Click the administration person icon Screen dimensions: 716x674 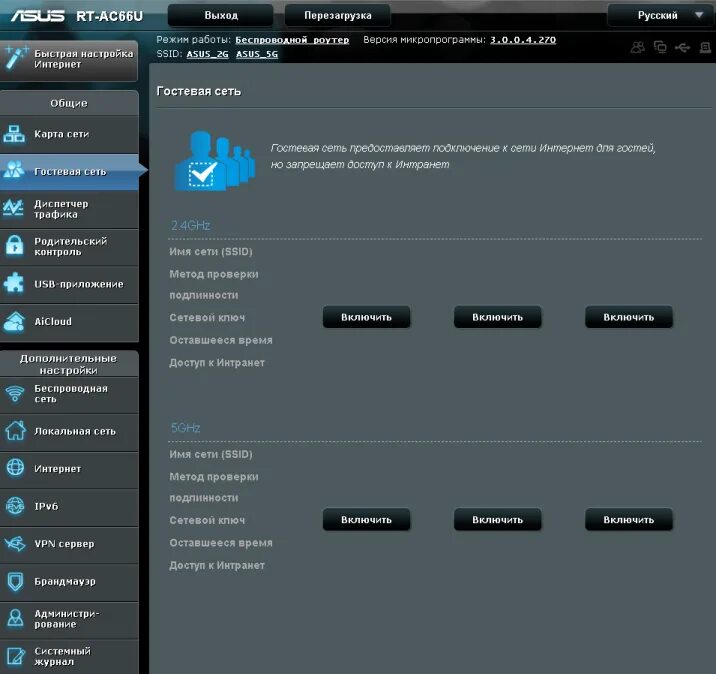(x=15, y=618)
